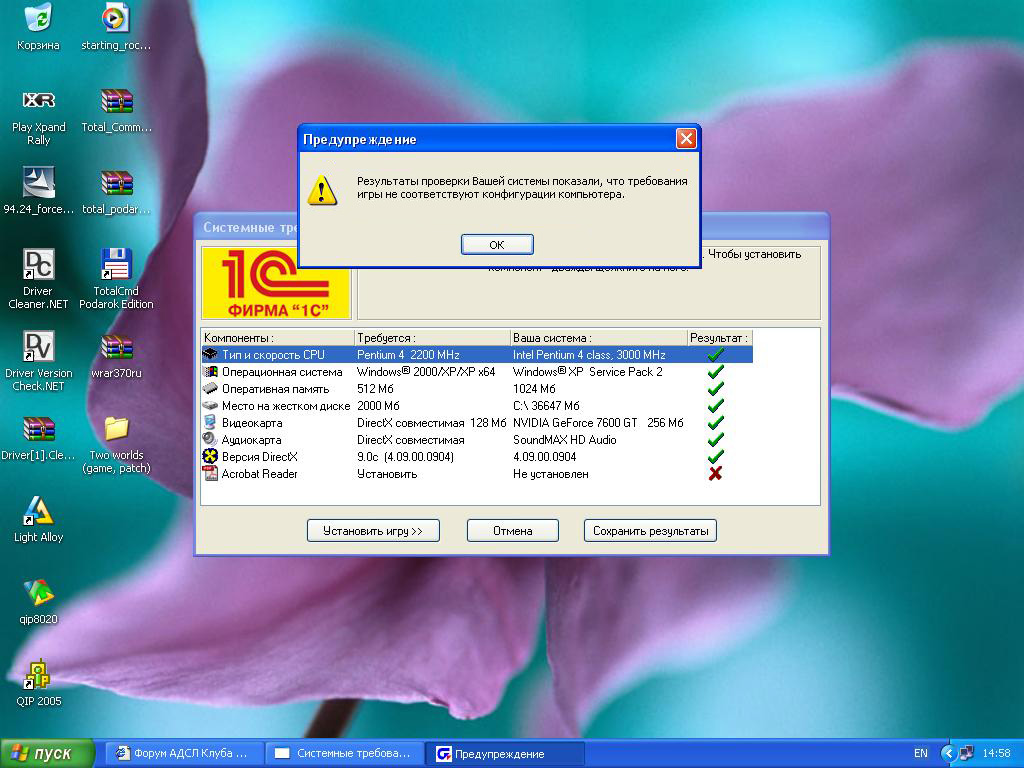Screen dimensions: 1024x768
Task: Select Driver Cleaner.NET desktop shortcut
Action: (x=39, y=264)
